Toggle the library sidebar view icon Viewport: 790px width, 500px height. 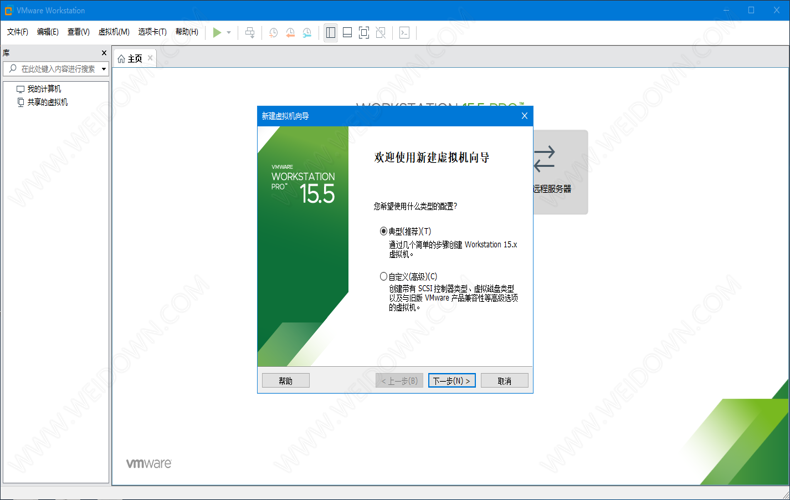click(331, 33)
